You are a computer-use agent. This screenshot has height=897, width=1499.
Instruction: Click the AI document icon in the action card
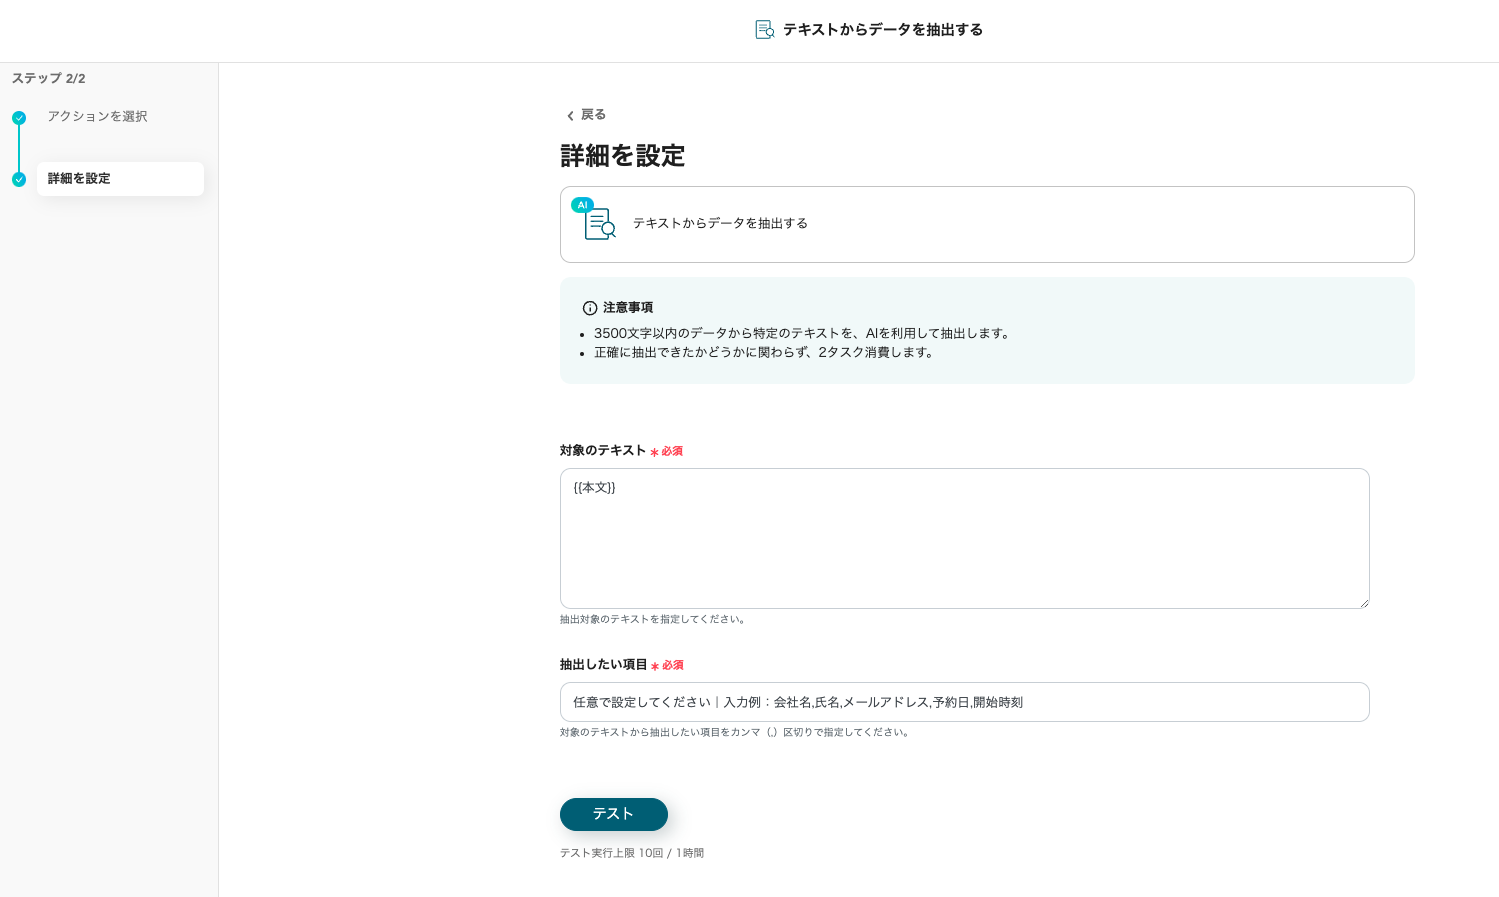tap(600, 224)
